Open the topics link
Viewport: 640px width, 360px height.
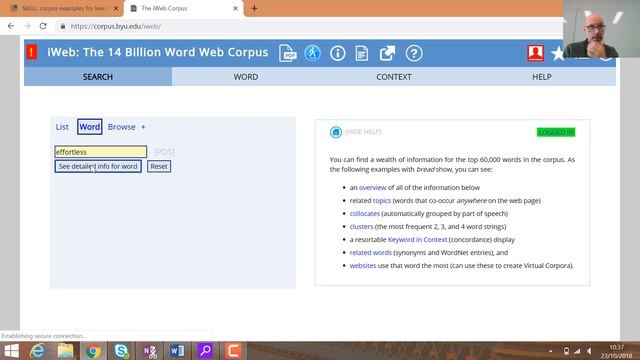pos(382,201)
